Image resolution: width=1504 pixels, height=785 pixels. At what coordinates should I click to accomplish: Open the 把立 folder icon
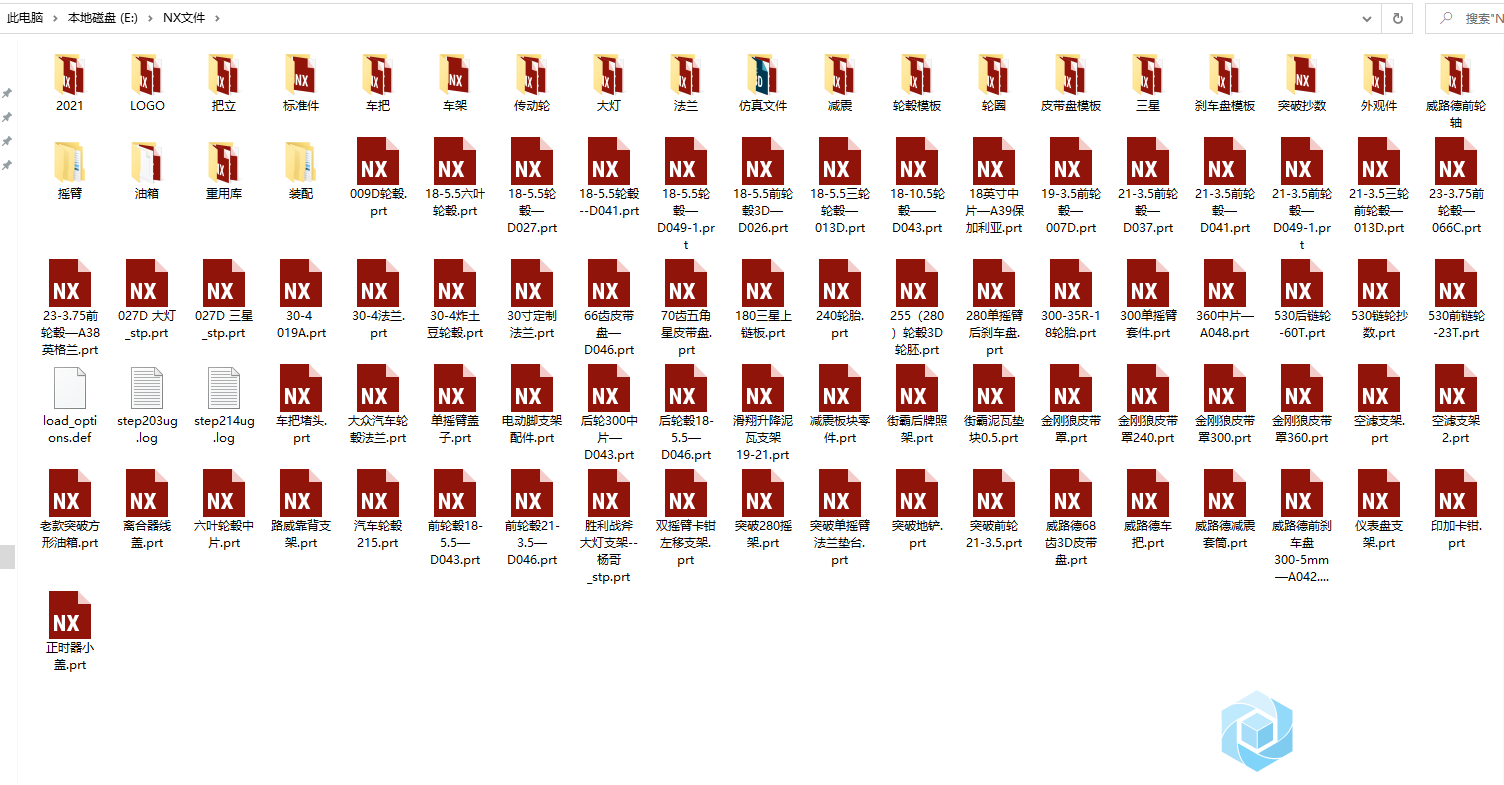point(224,74)
